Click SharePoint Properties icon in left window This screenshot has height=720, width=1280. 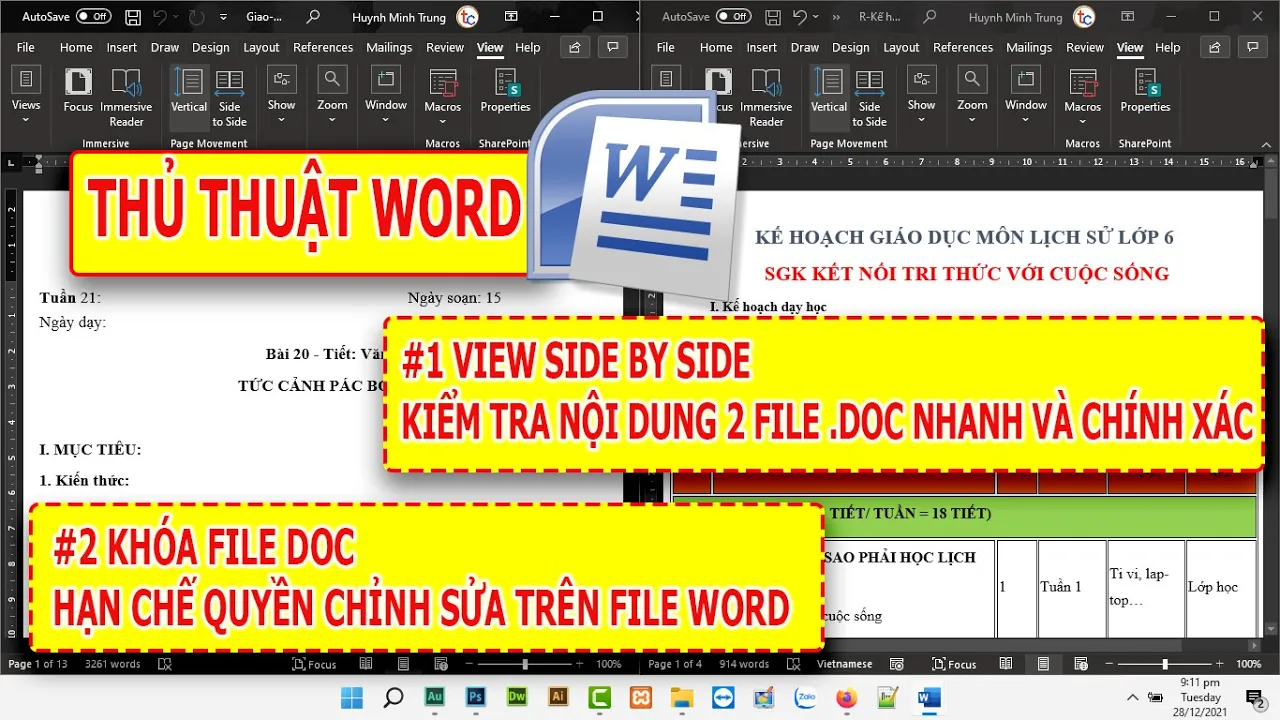[x=505, y=90]
